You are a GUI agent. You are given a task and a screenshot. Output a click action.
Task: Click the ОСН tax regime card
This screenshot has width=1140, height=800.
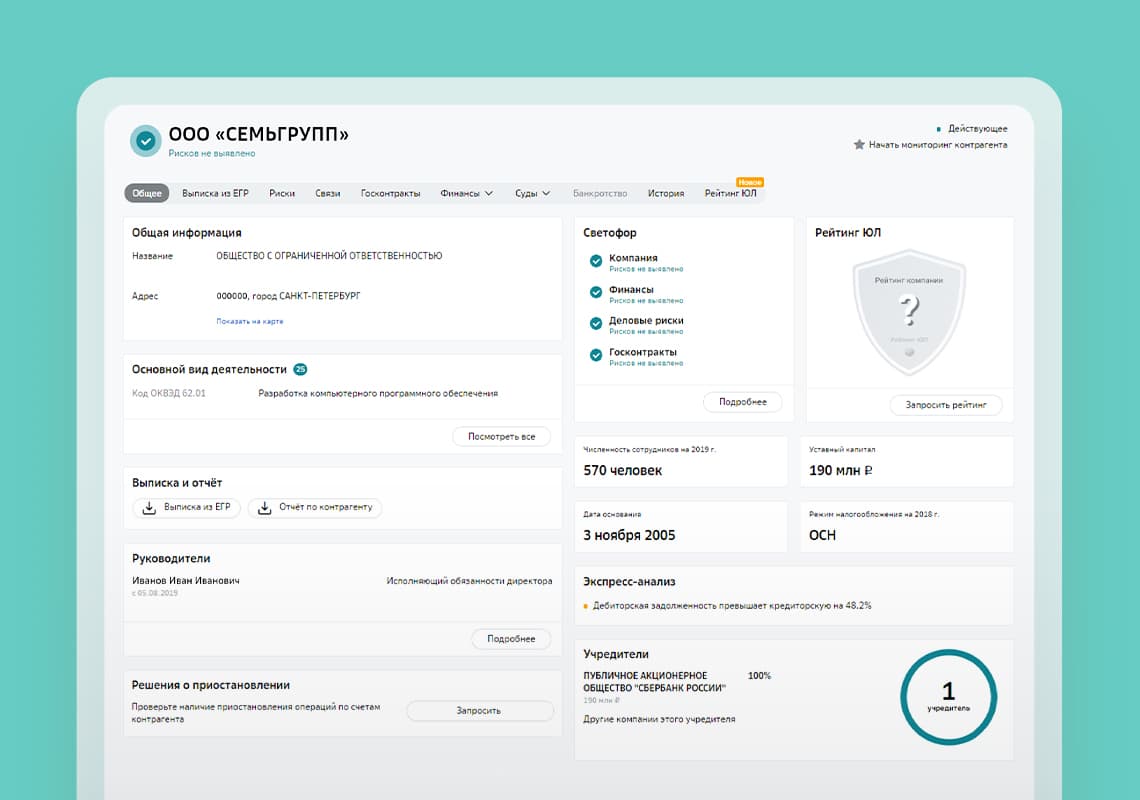(907, 527)
